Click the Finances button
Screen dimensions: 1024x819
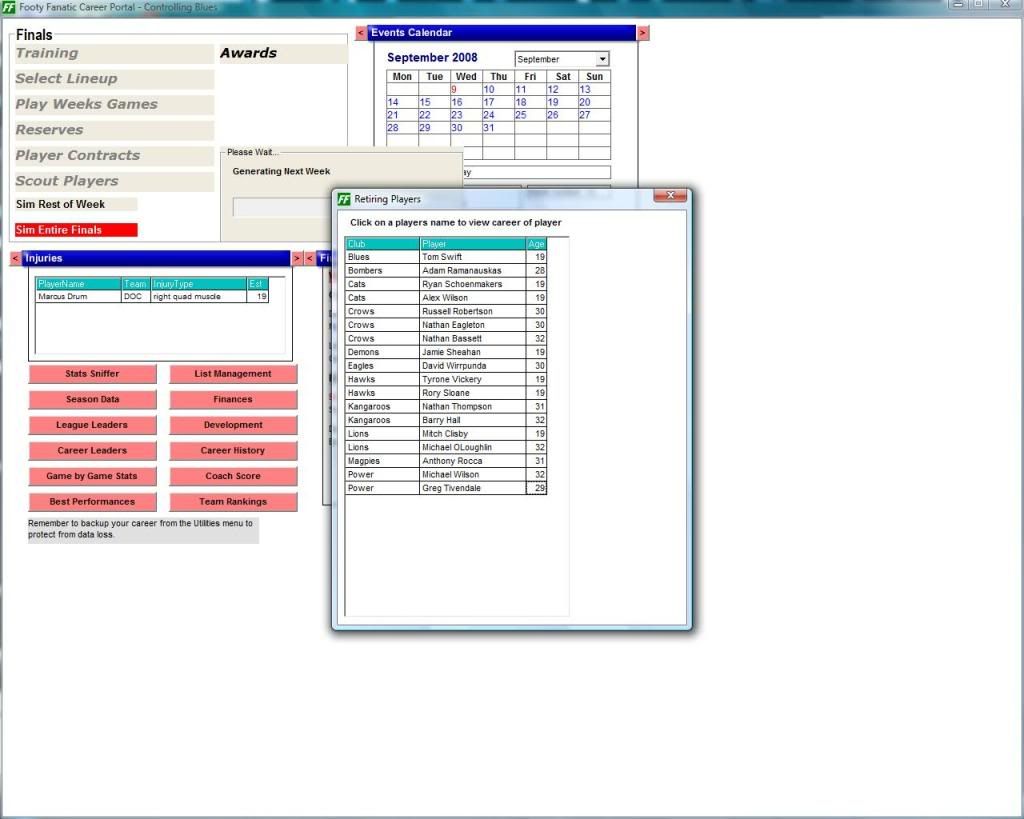coord(233,399)
